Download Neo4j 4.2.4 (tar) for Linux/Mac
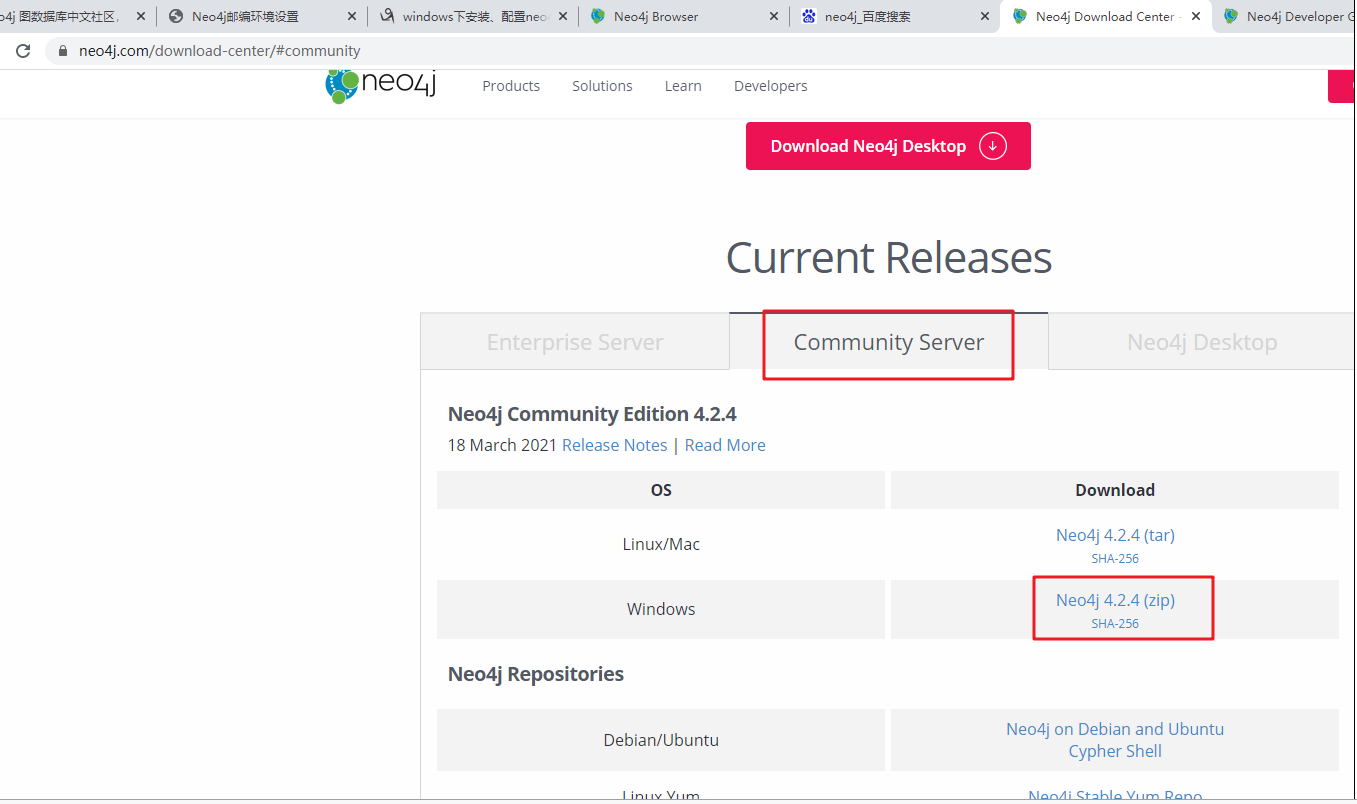Image resolution: width=1357 pixels, height=804 pixels. pyautogui.click(x=1115, y=535)
